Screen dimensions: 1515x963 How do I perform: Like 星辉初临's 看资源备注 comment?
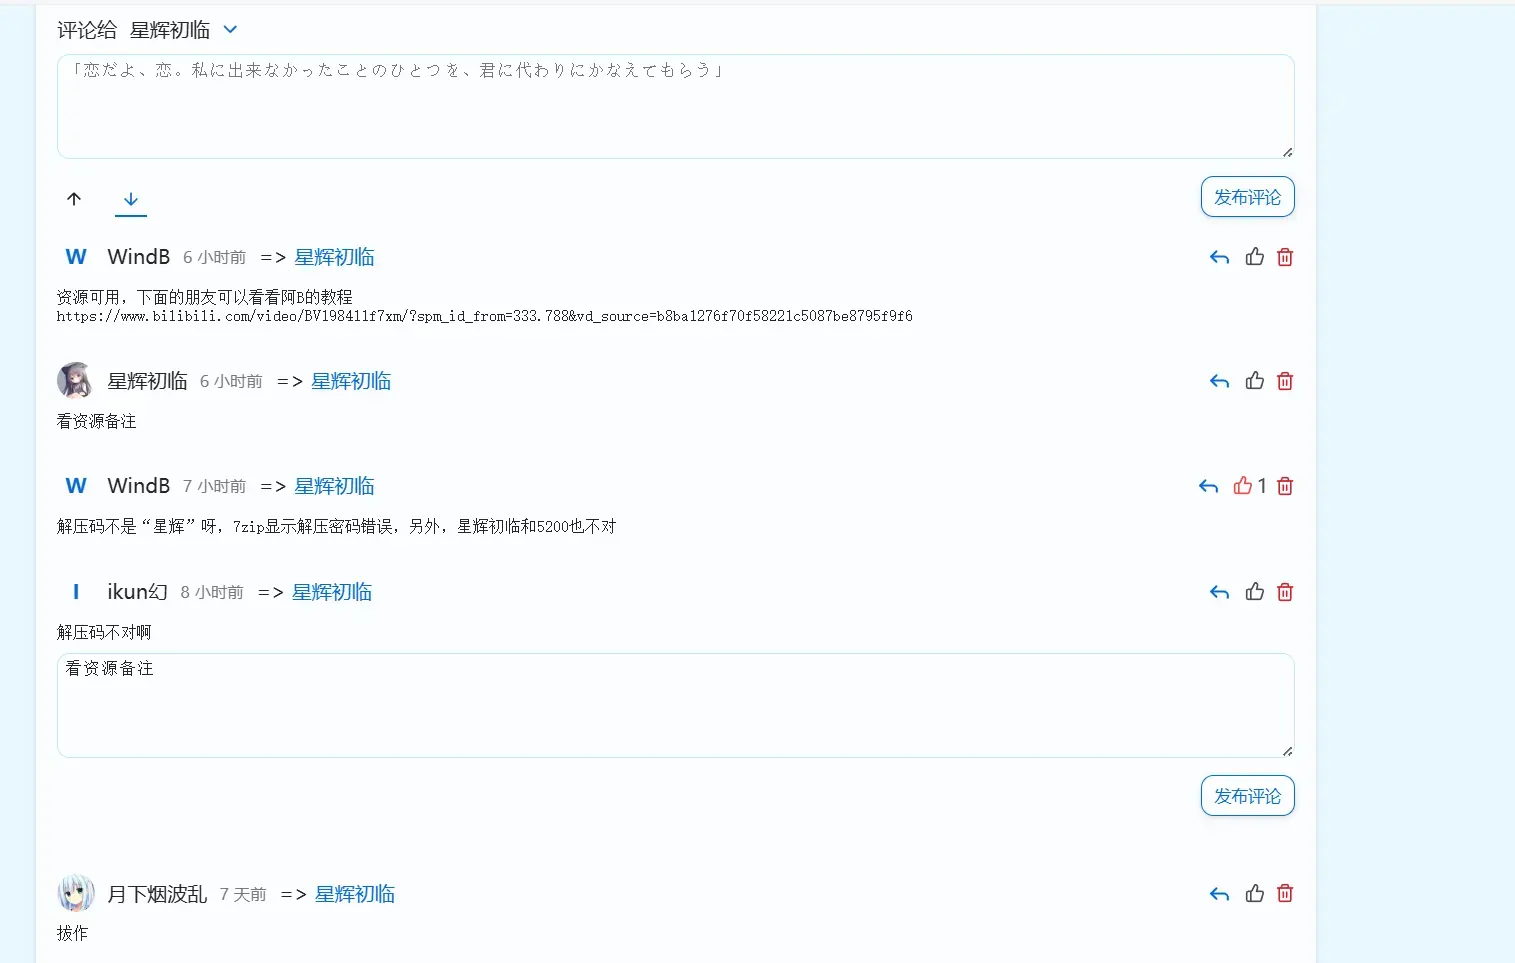[1255, 381]
